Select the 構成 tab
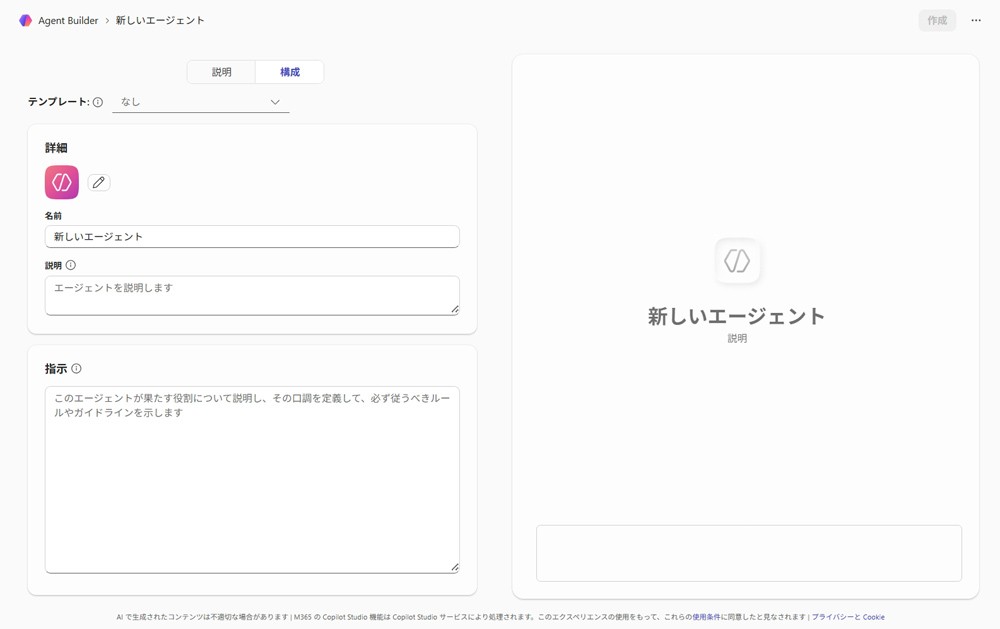The image size is (1000, 629). click(290, 71)
